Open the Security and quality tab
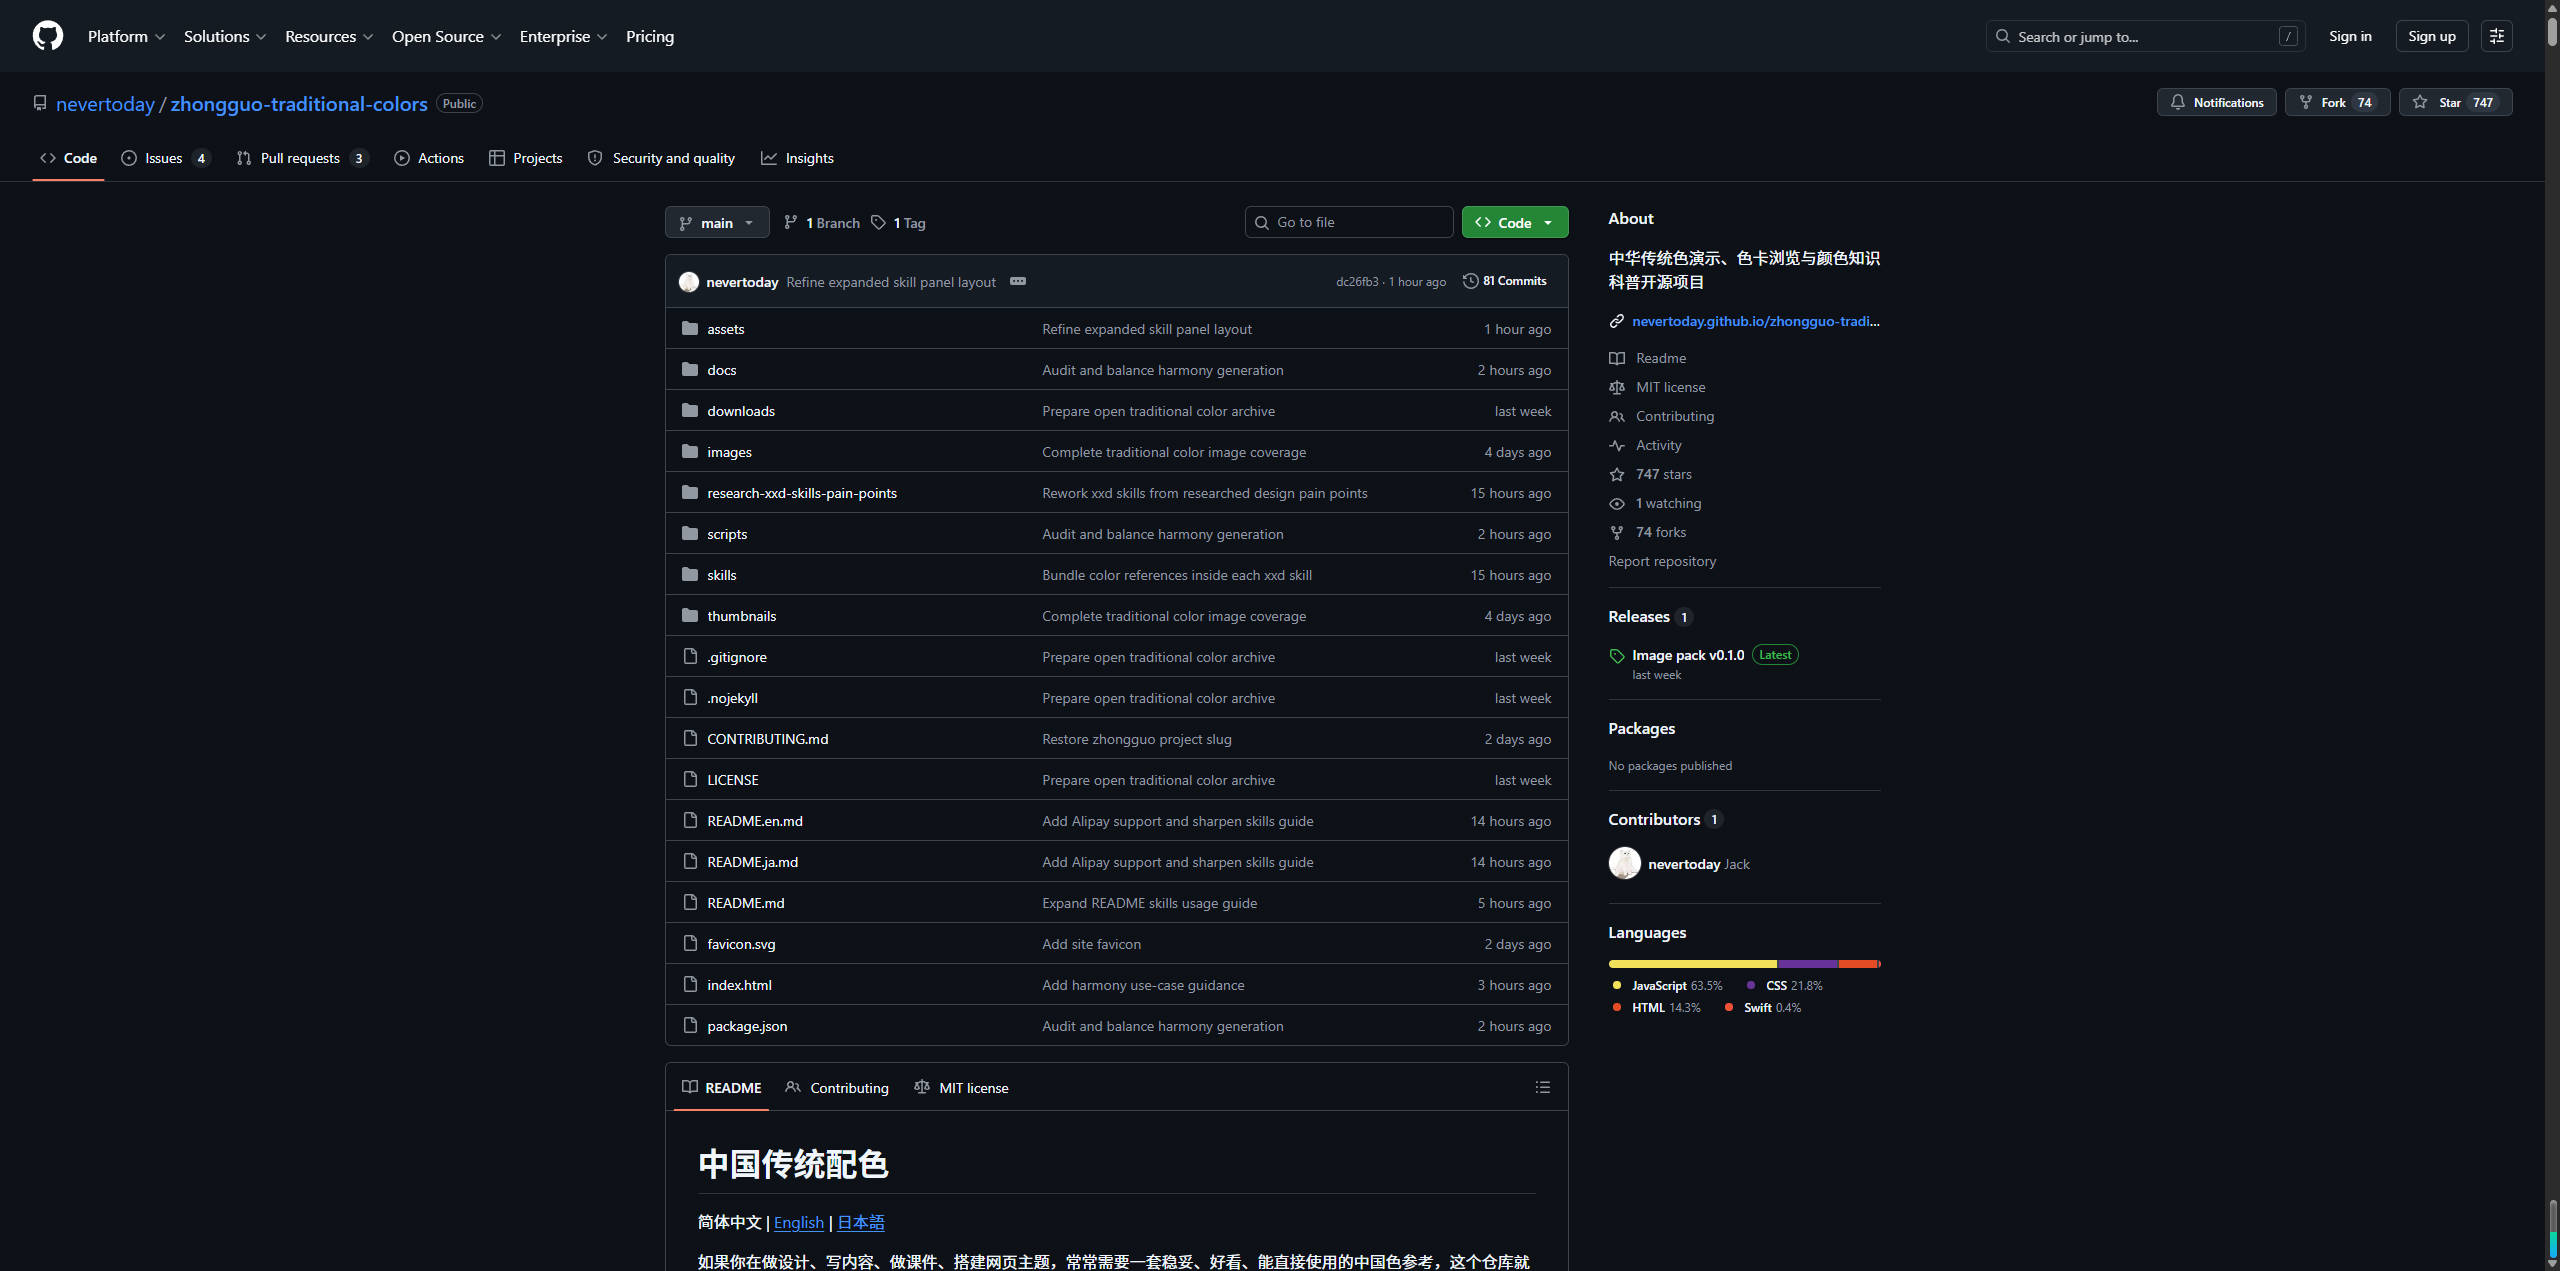 [661, 158]
